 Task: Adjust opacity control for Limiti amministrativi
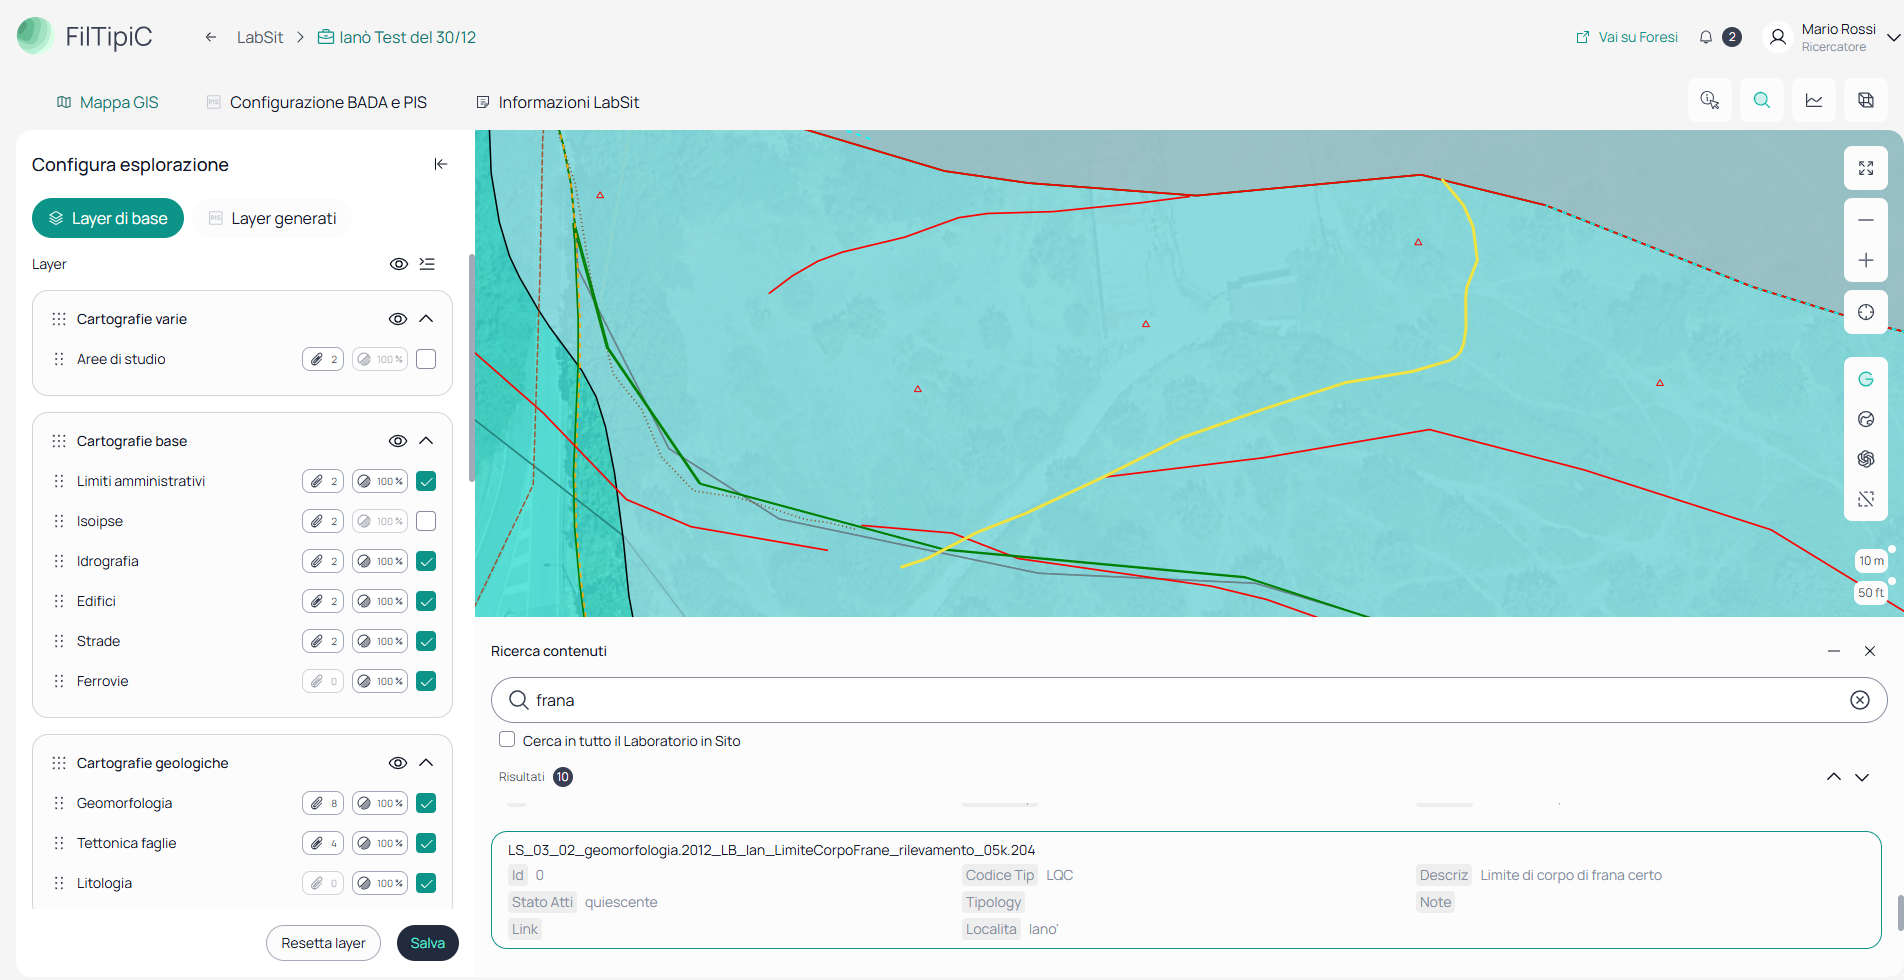380,481
